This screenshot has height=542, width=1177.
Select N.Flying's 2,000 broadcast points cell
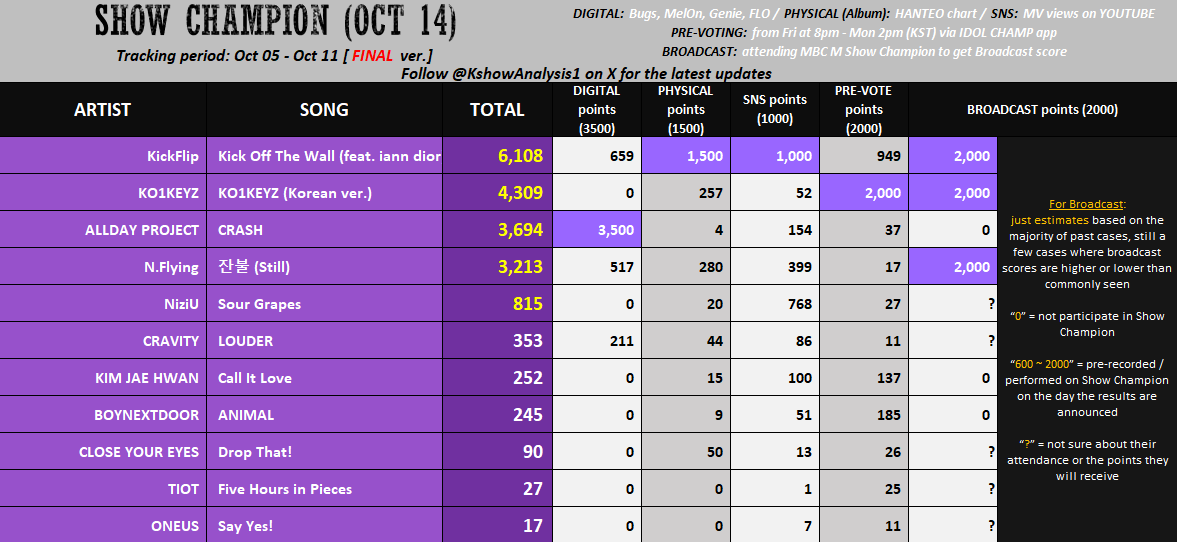953,266
